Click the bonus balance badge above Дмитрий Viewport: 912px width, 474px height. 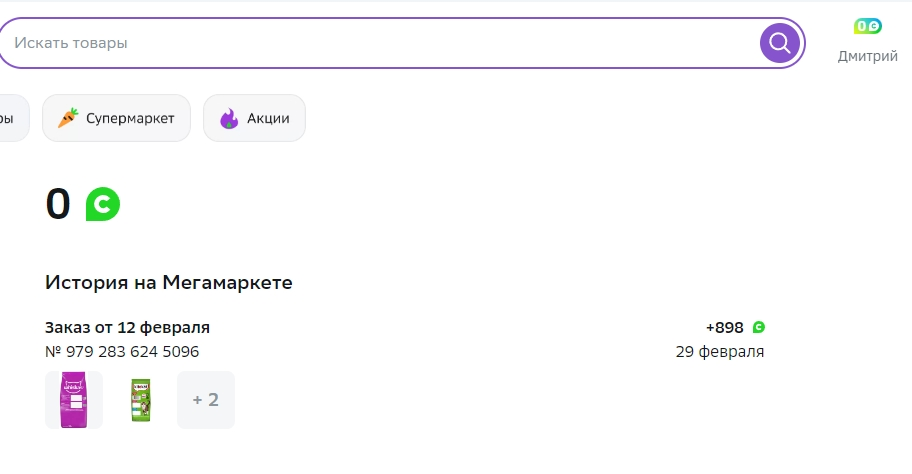(867, 26)
